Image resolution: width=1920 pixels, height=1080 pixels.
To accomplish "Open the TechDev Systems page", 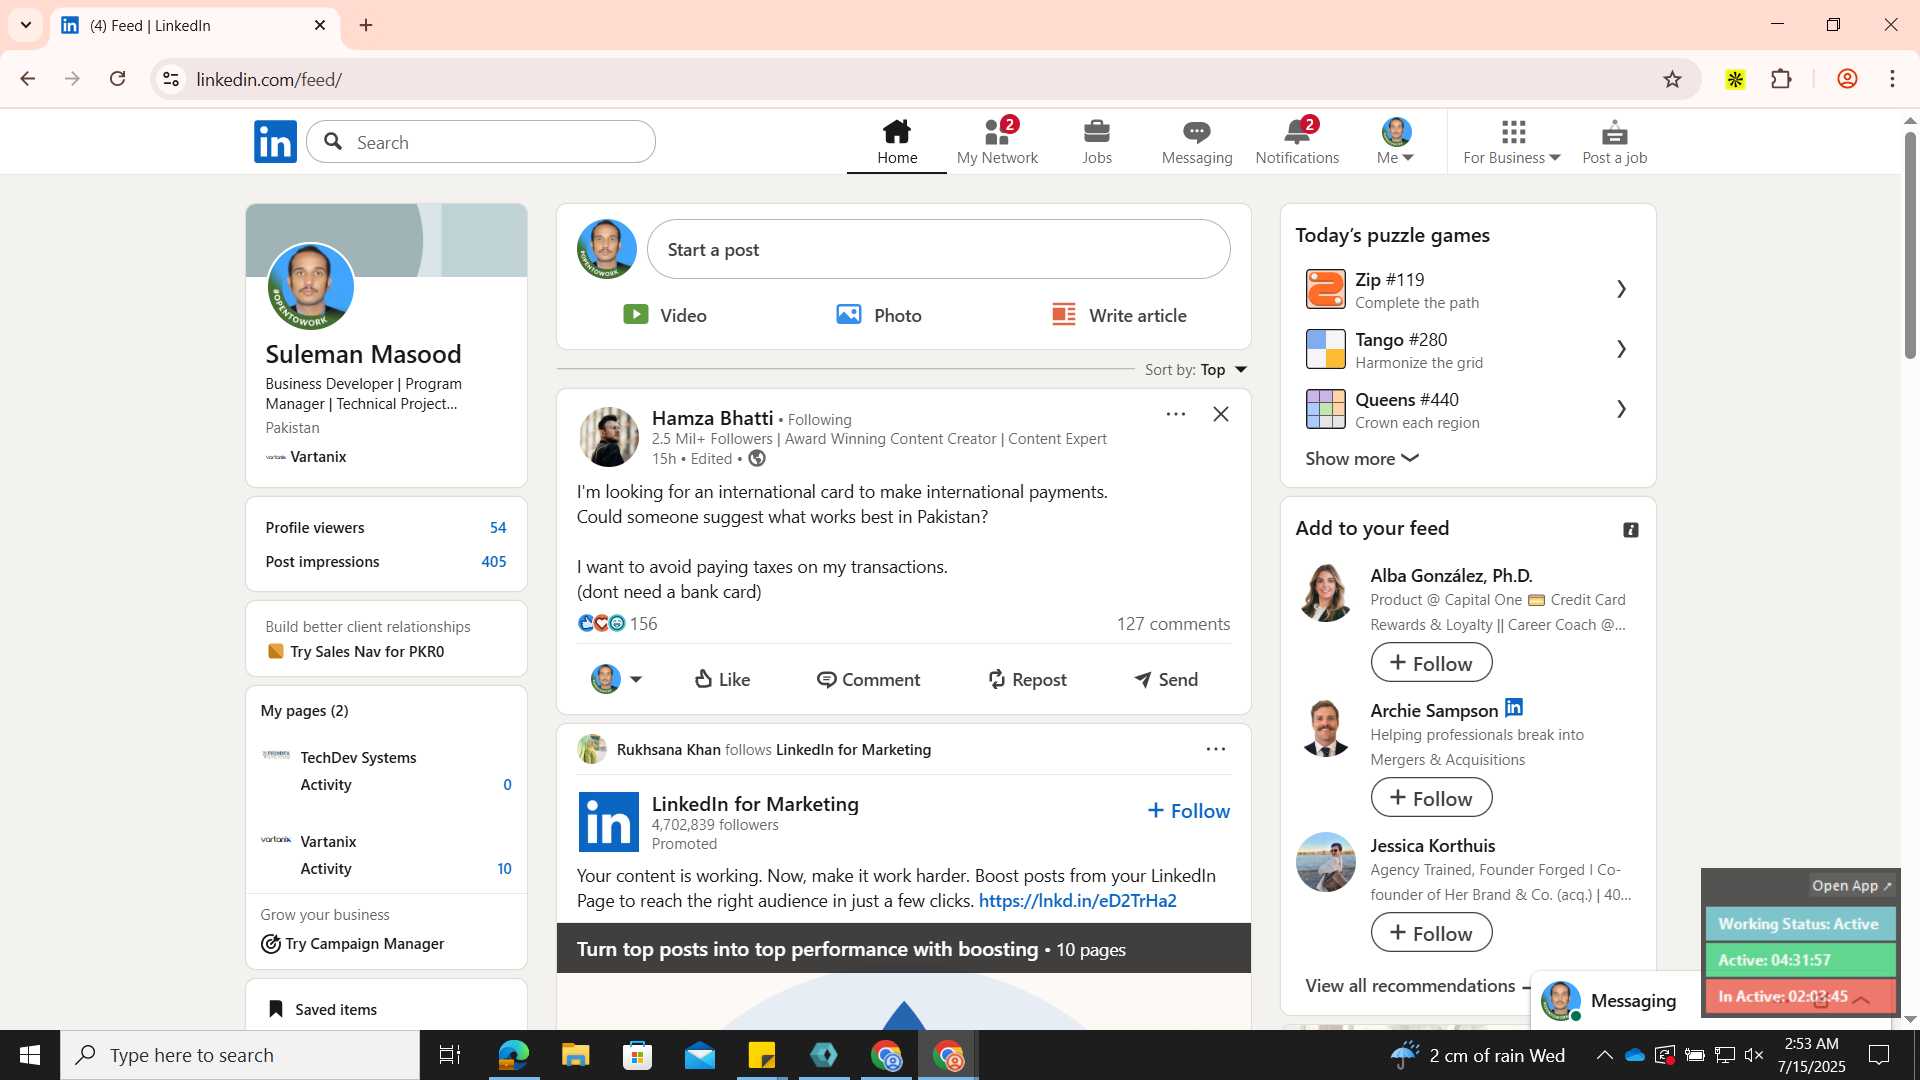I will pos(358,757).
